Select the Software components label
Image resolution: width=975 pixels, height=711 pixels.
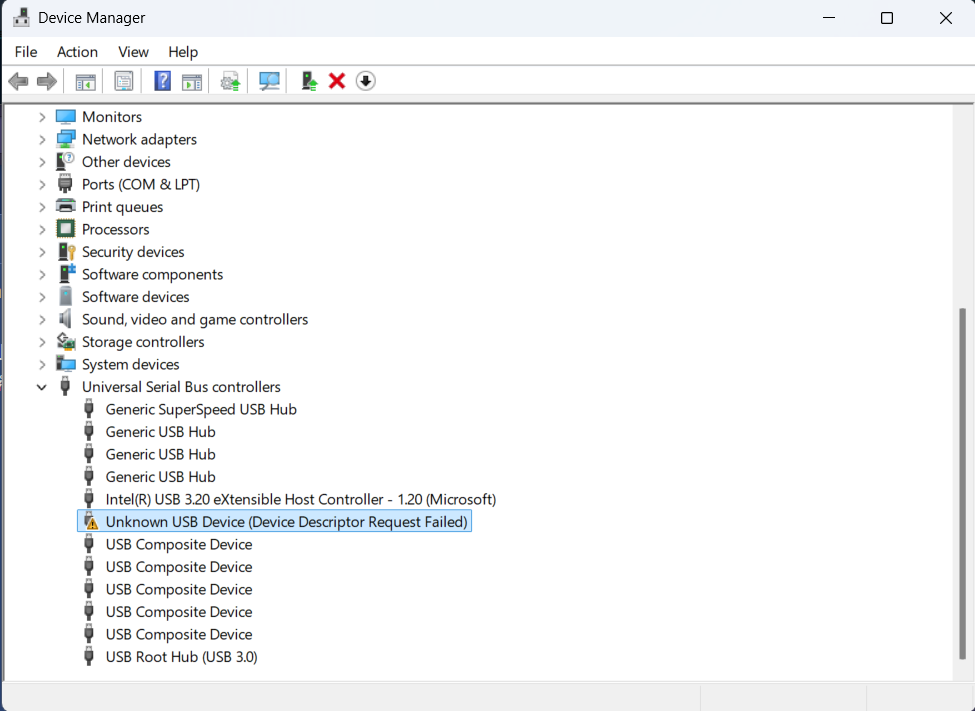[x=152, y=274]
